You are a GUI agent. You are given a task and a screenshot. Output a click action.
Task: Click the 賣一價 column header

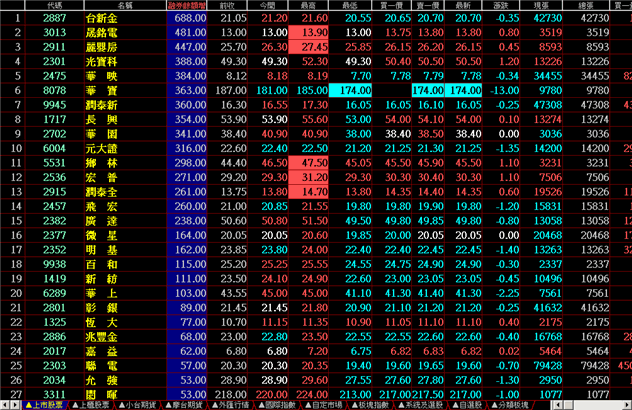click(x=428, y=5)
